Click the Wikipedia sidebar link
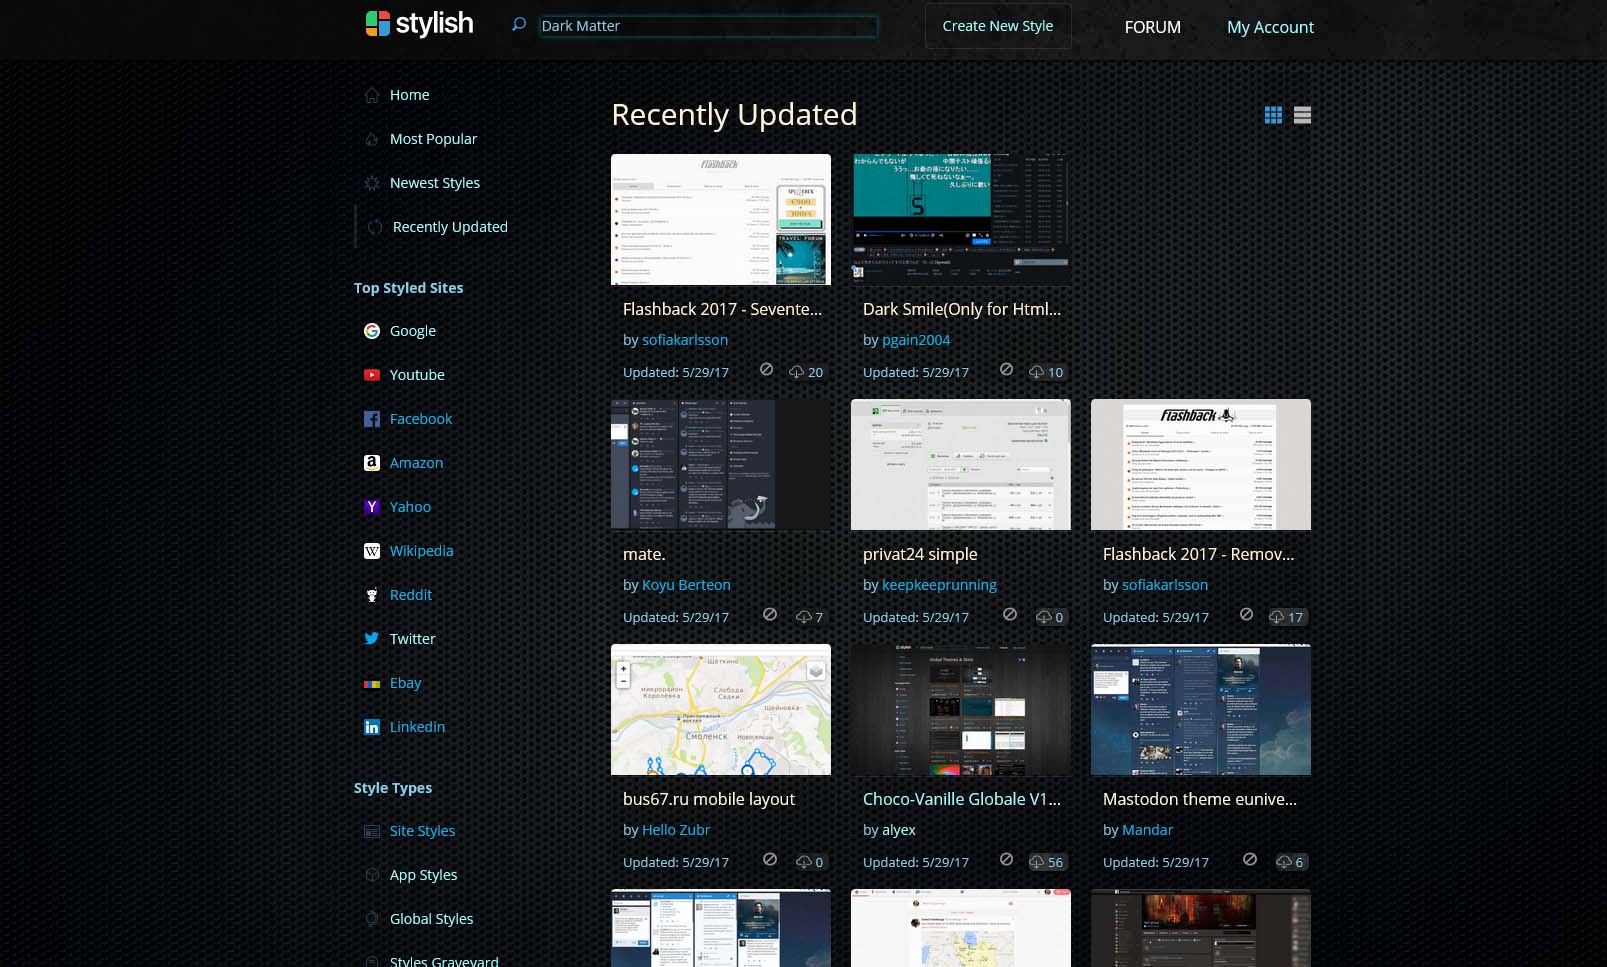The image size is (1607, 967). tap(421, 551)
